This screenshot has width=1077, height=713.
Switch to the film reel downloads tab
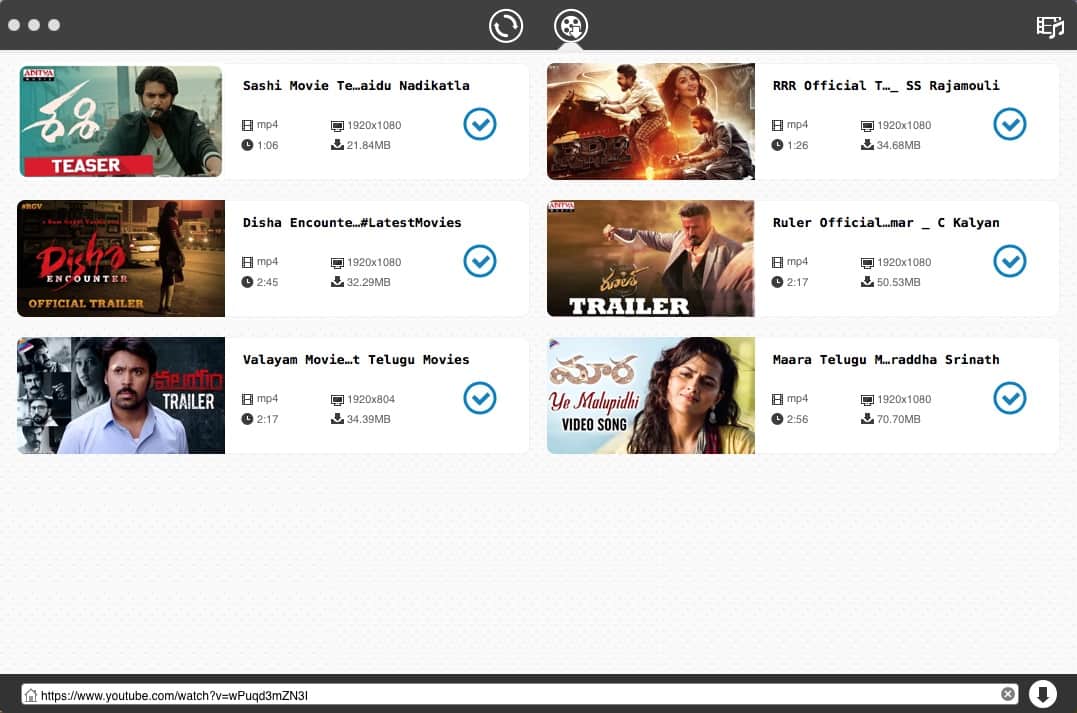pyautogui.click(x=571, y=26)
